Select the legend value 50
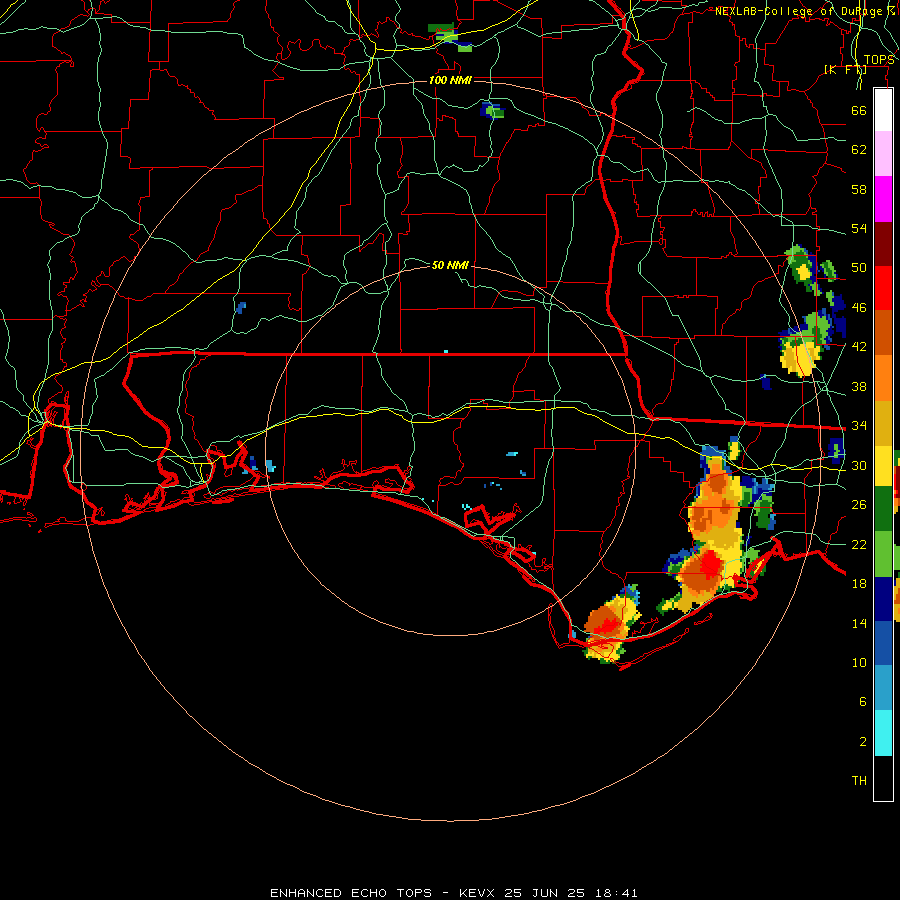Viewport: 900px width, 900px height. (x=859, y=268)
